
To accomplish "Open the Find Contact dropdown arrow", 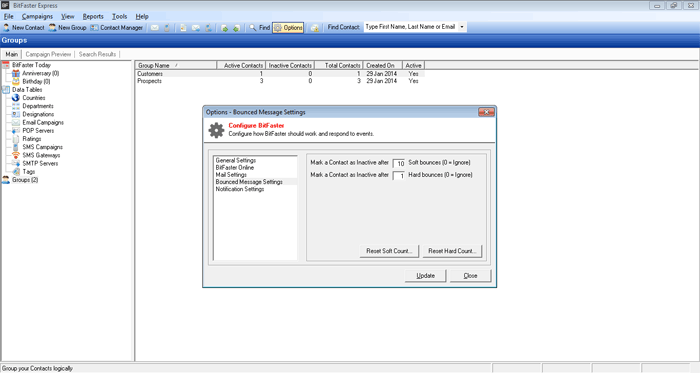I will tap(462, 27).
